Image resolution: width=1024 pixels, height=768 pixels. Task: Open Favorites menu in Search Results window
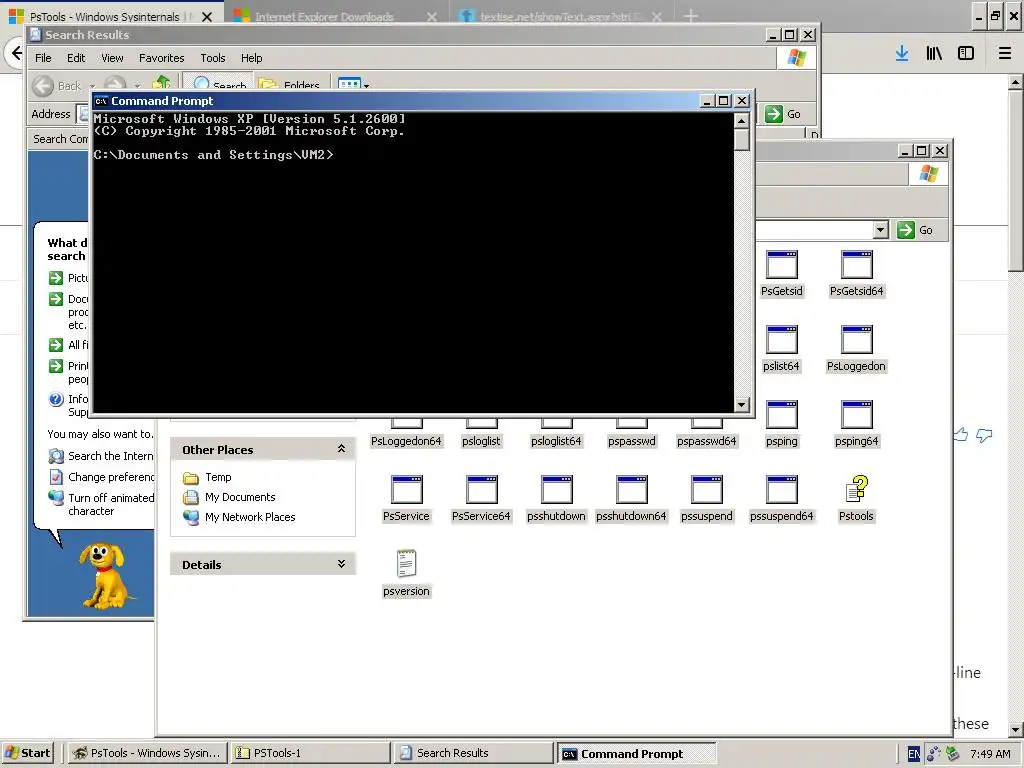point(161,58)
